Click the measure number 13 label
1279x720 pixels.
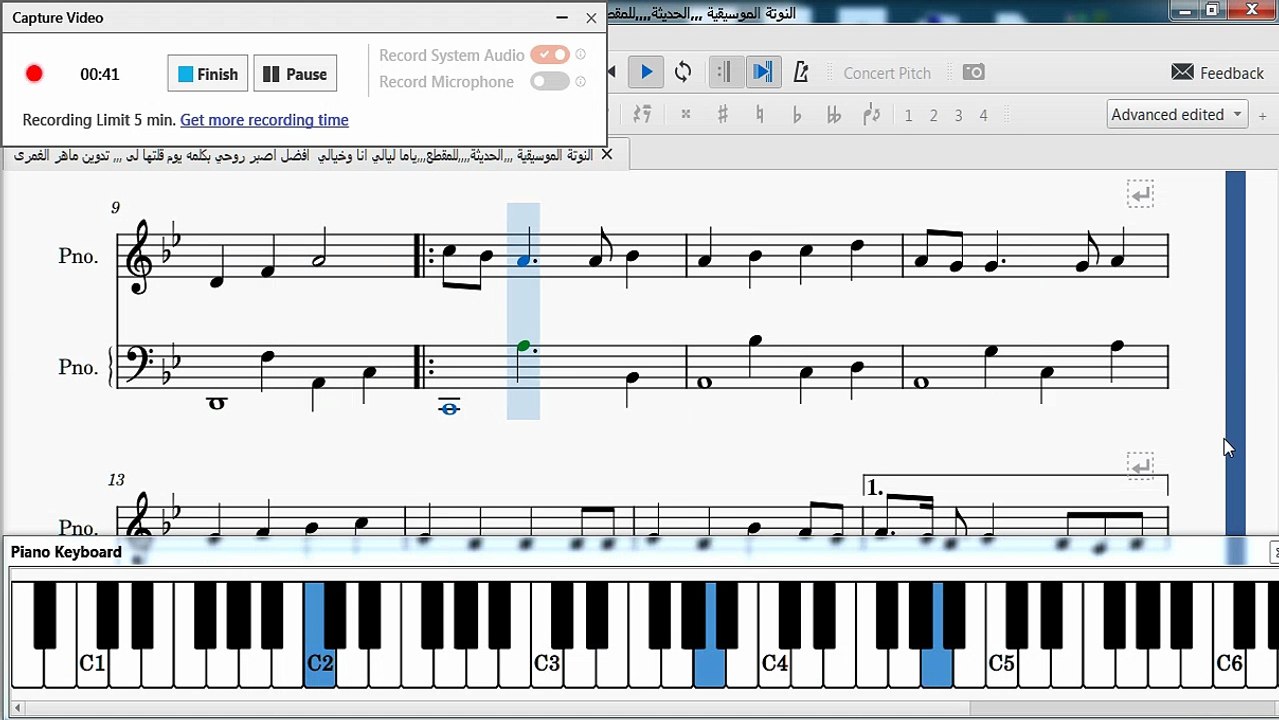(116, 480)
